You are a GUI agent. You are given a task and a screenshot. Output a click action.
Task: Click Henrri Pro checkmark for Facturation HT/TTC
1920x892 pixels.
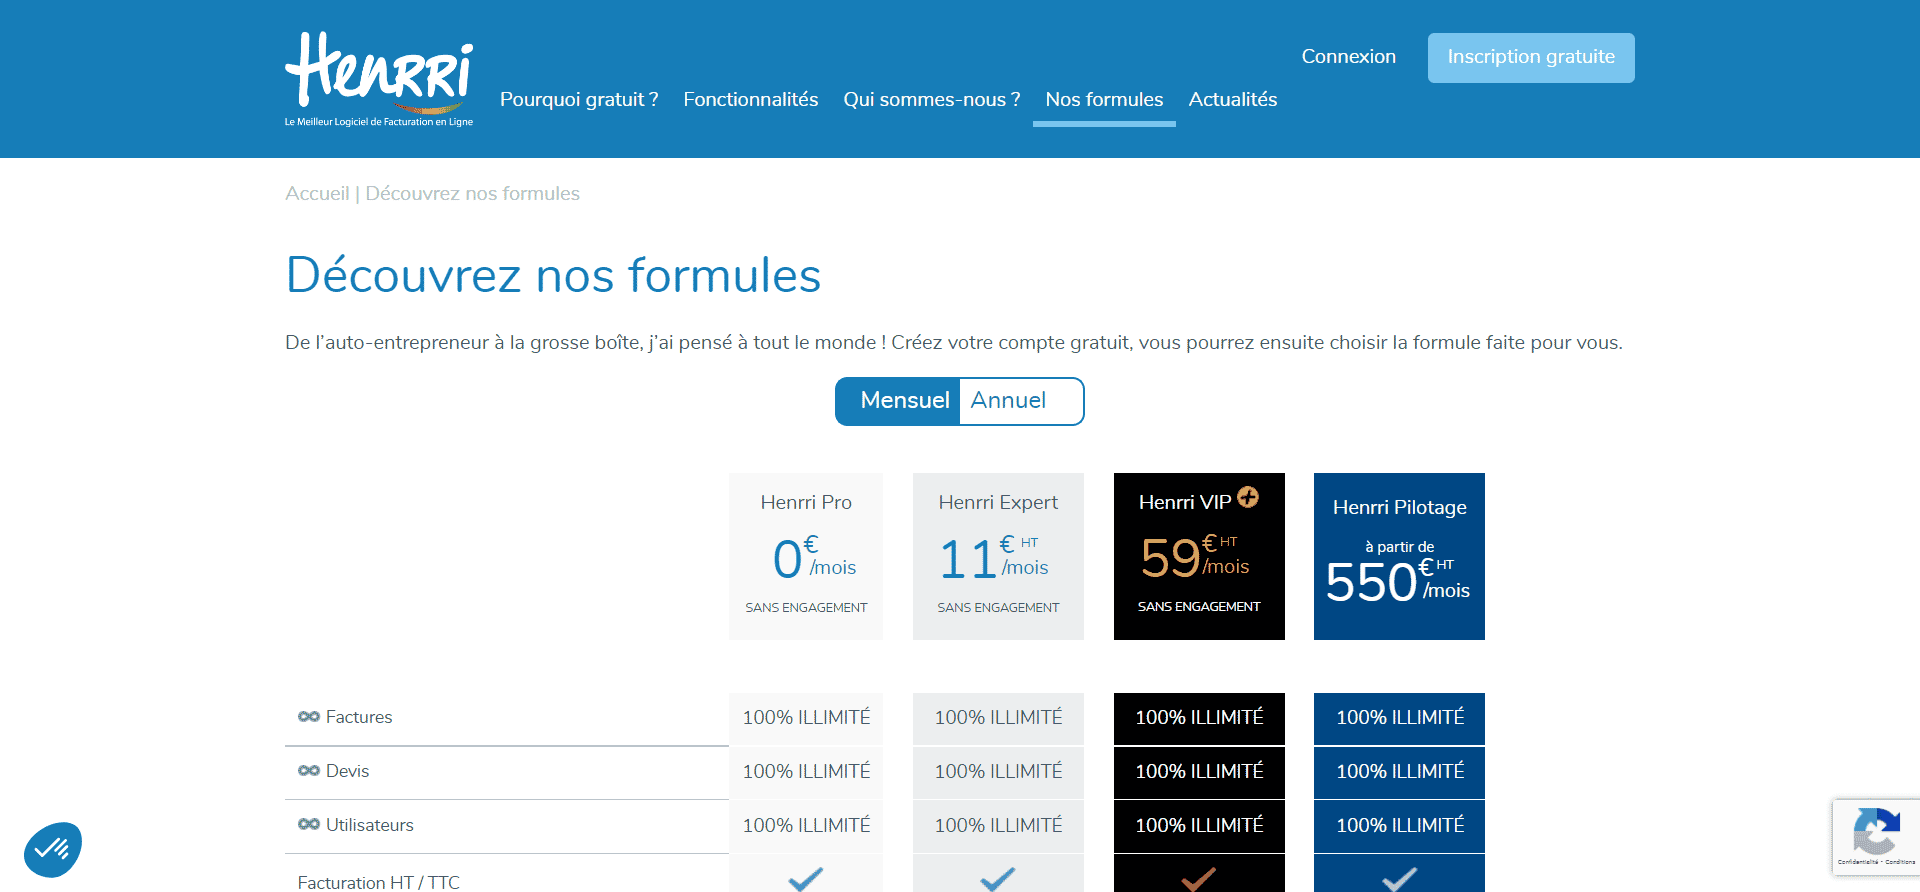805,879
